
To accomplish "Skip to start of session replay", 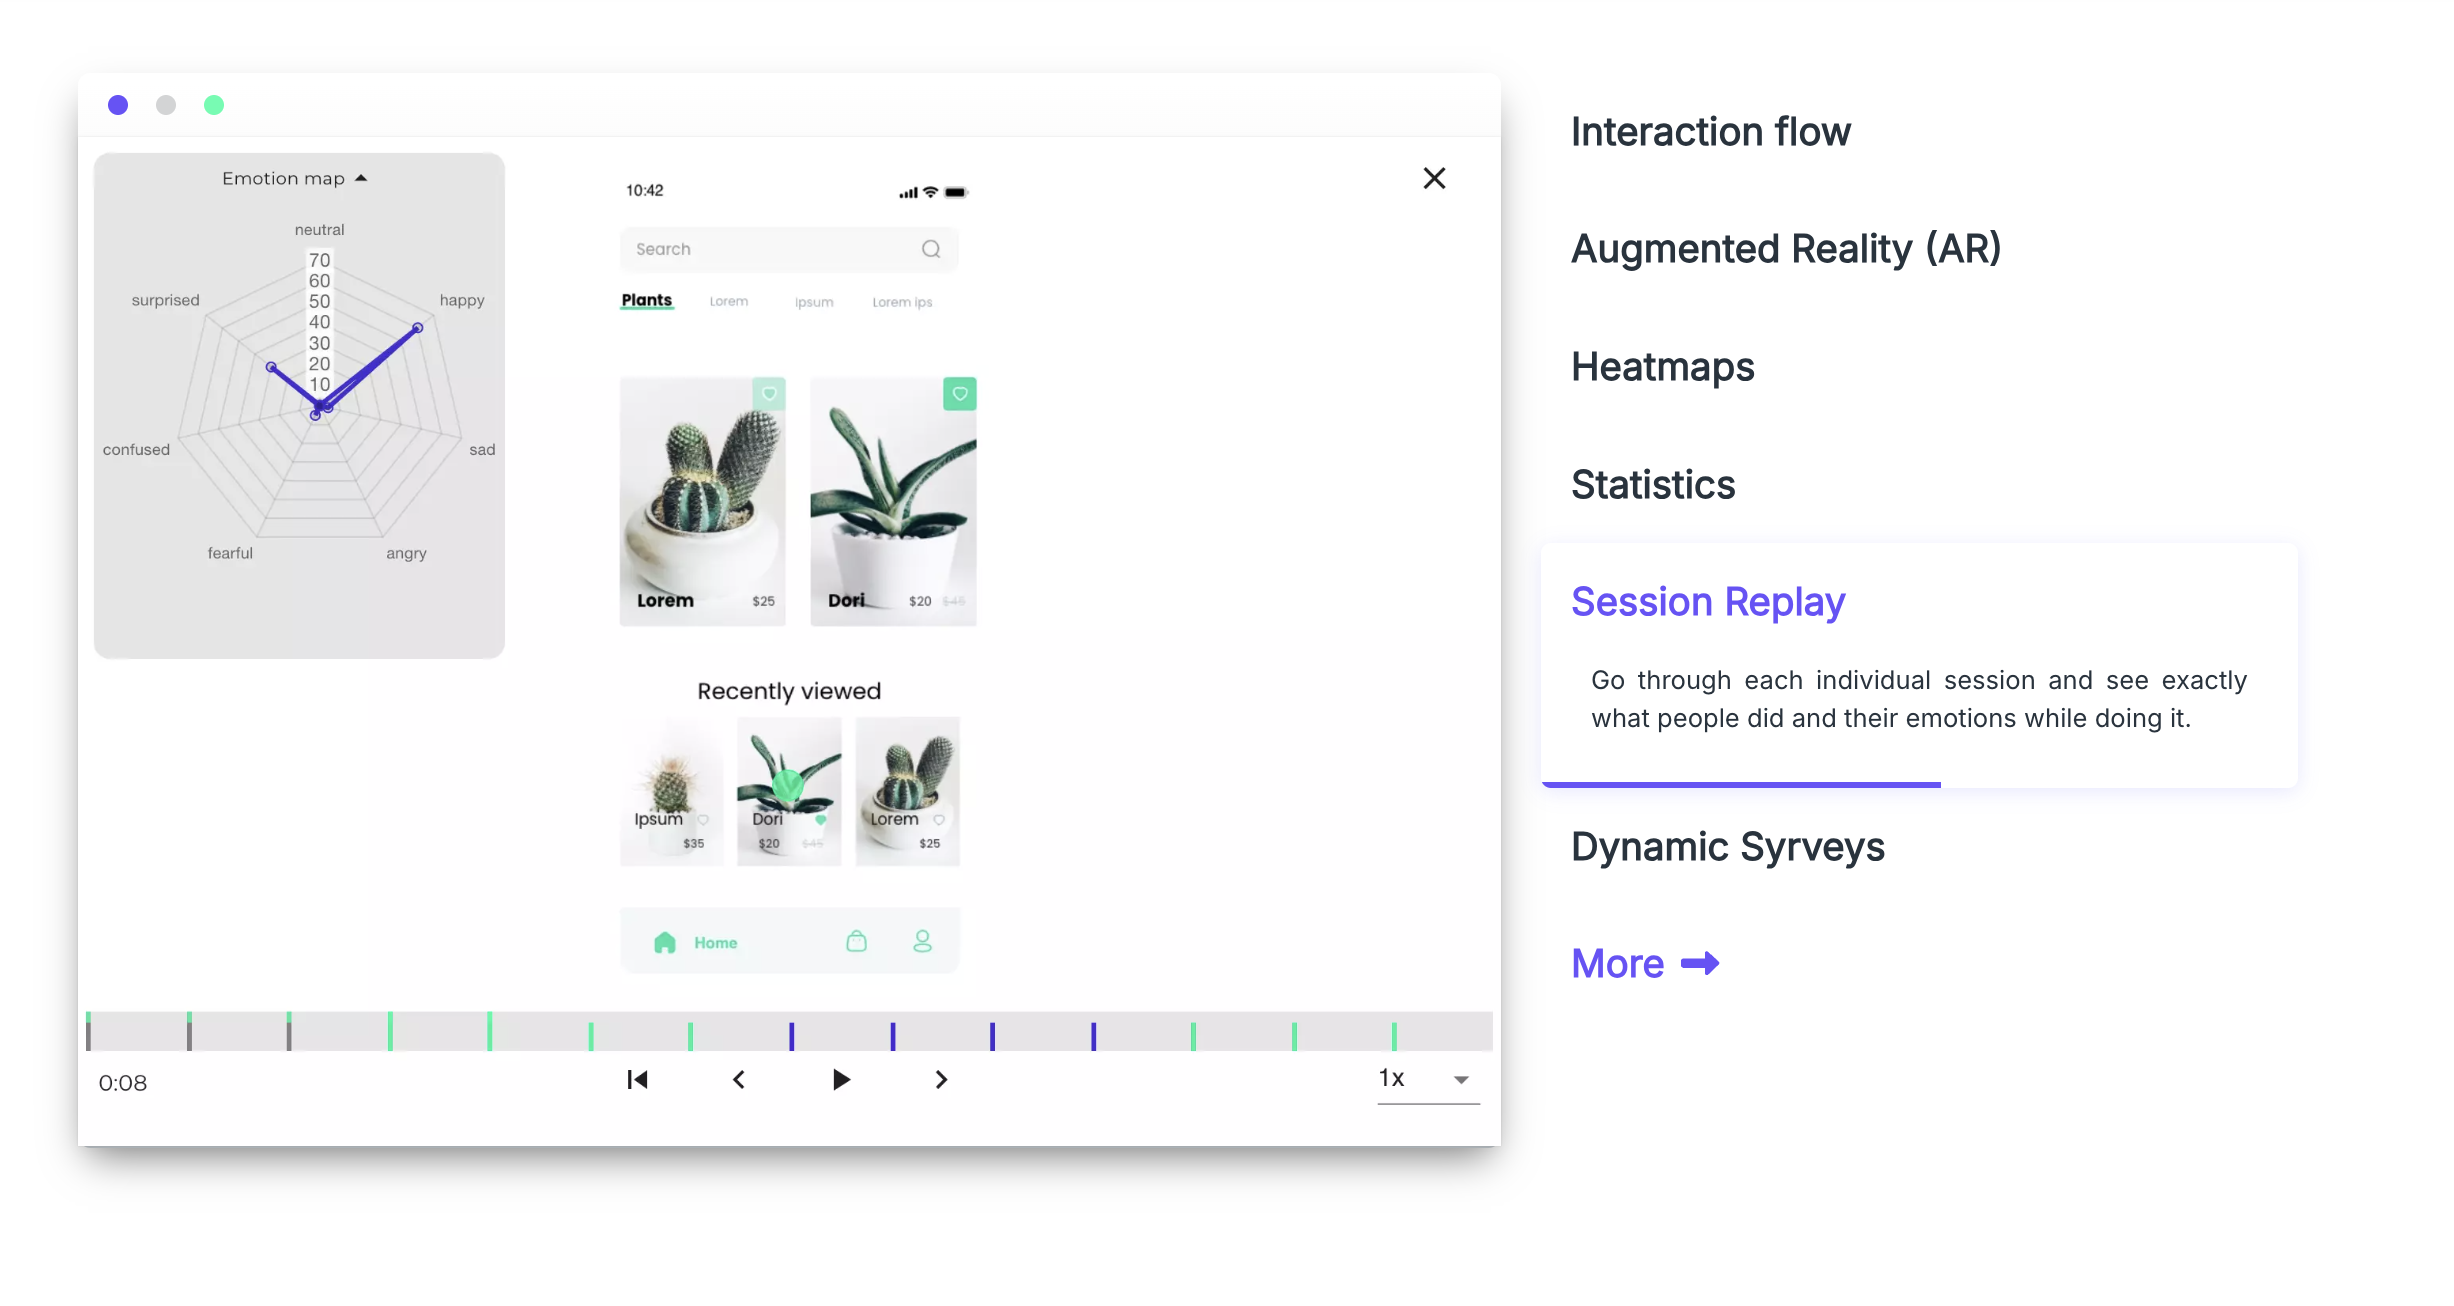I will click(637, 1080).
